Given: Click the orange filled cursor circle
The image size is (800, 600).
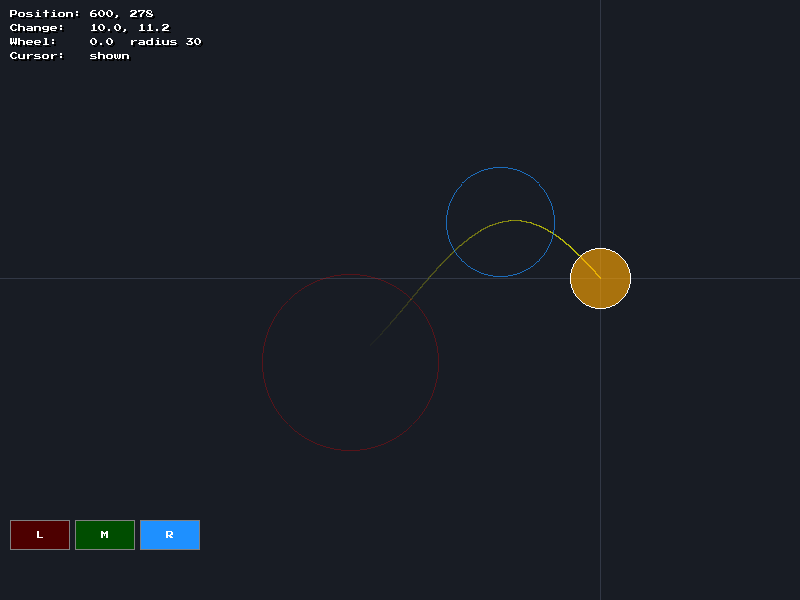Looking at the screenshot, I should 601,279.
